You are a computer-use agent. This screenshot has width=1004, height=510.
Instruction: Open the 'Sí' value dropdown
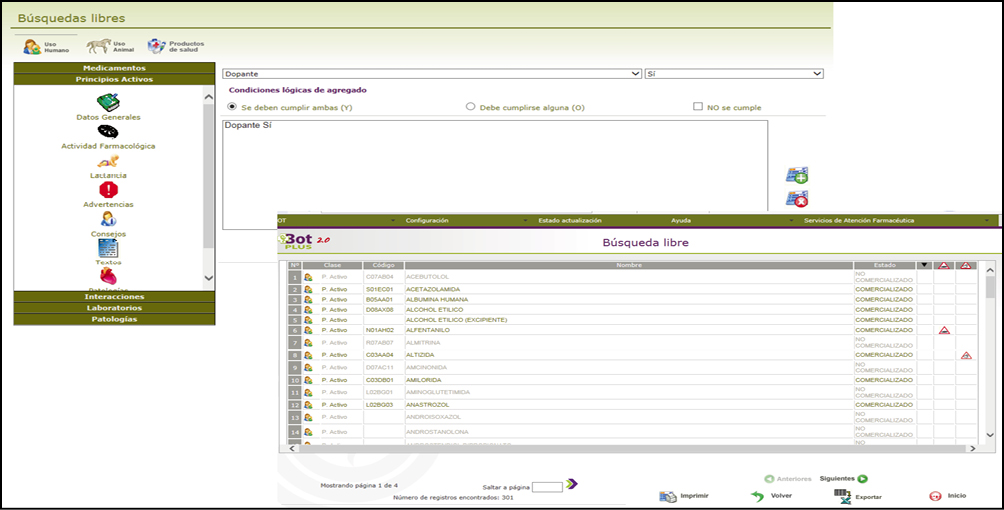(733, 74)
